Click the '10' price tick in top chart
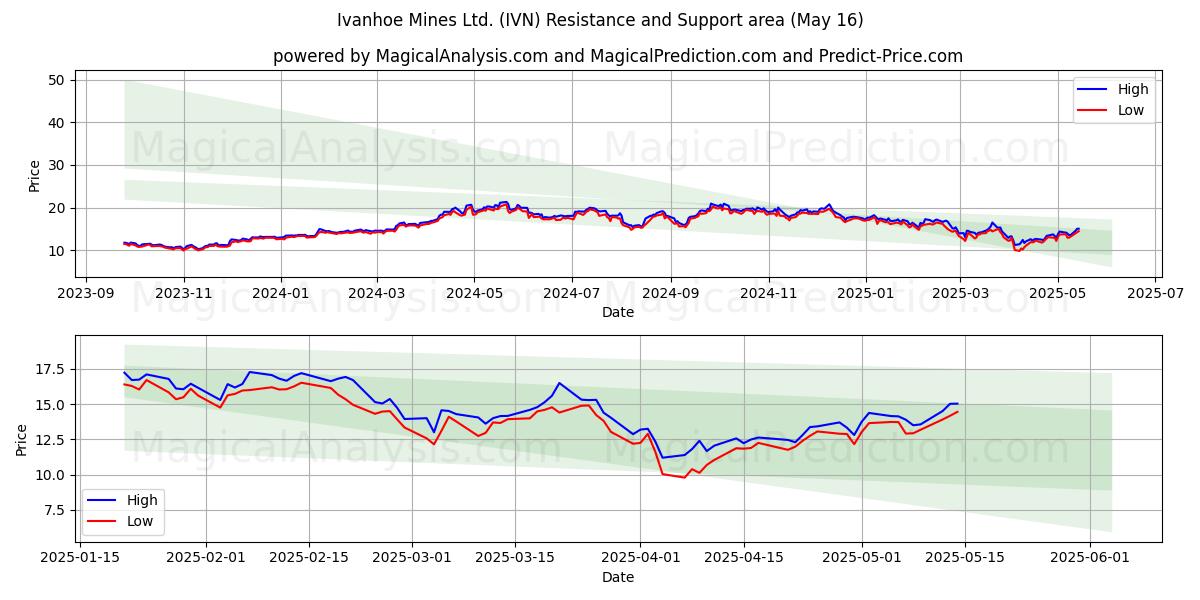The height and width of the screenshot is (600, 1200). (57, 251)
